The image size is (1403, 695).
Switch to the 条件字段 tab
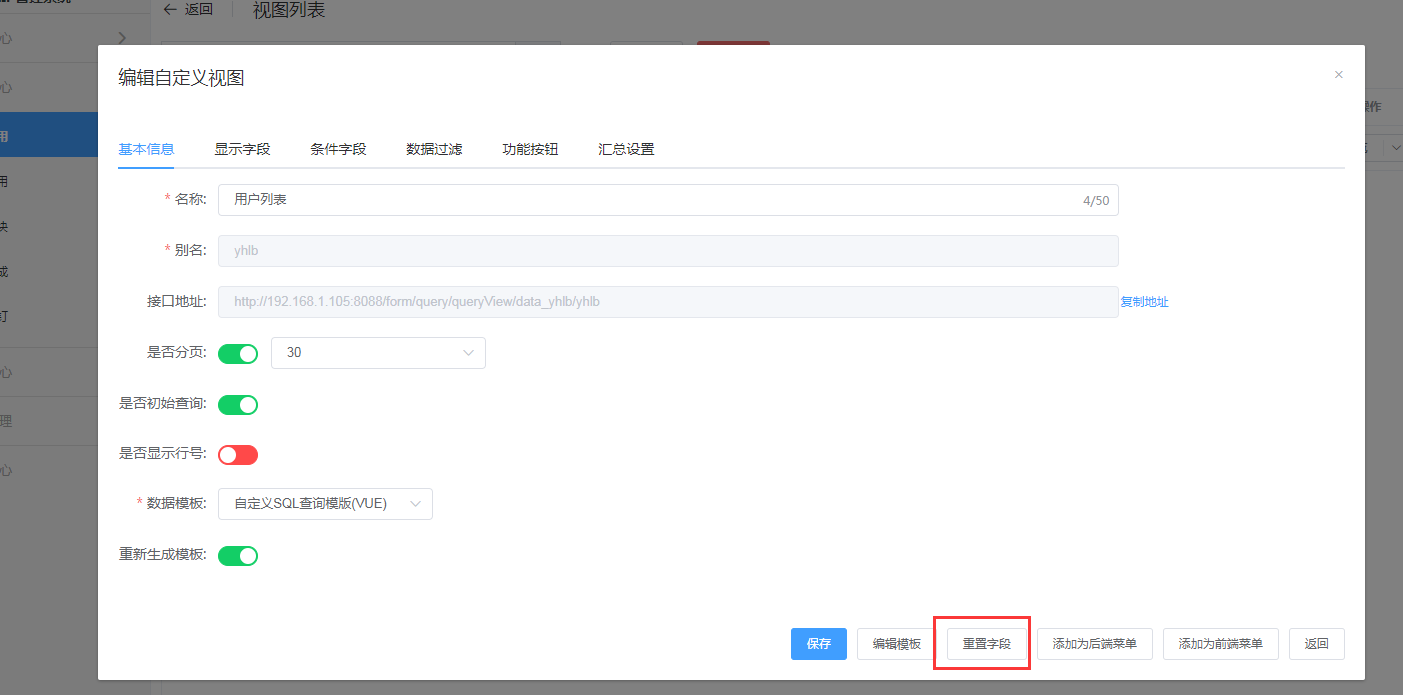[x=338, y=149]
